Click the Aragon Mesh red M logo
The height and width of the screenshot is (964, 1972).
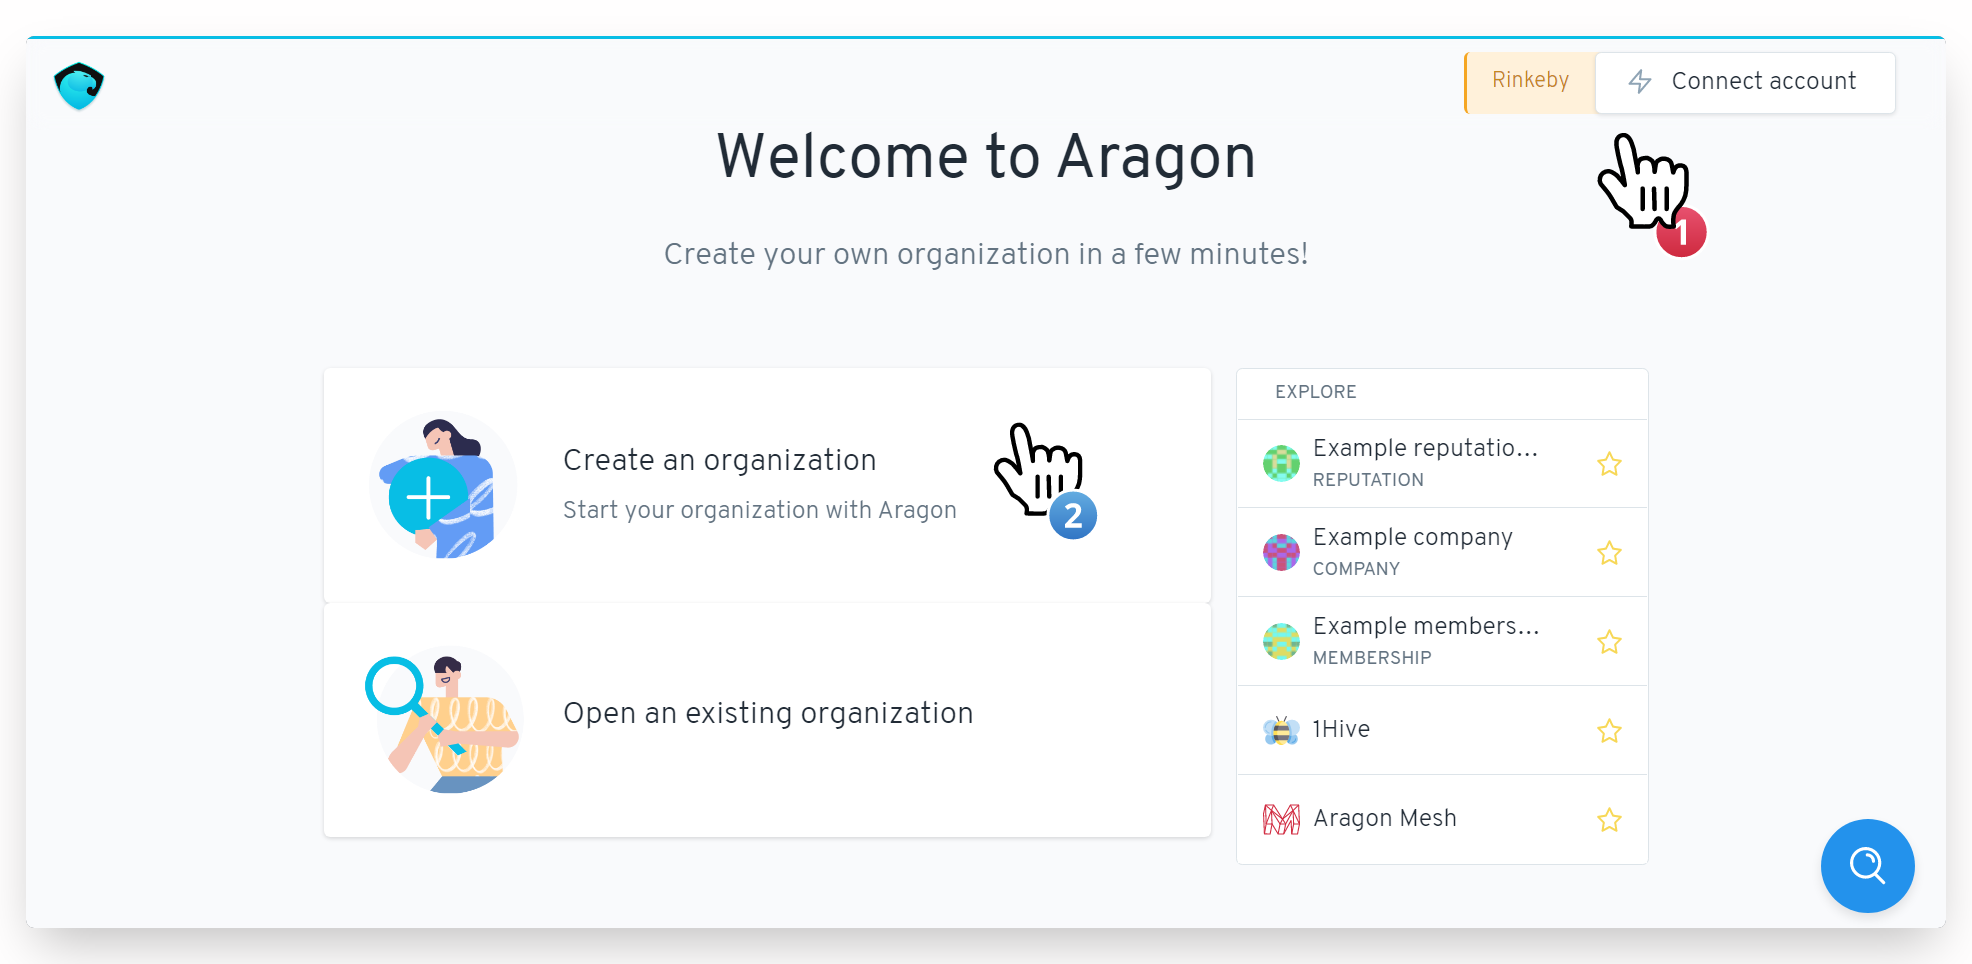point(1281,819)
